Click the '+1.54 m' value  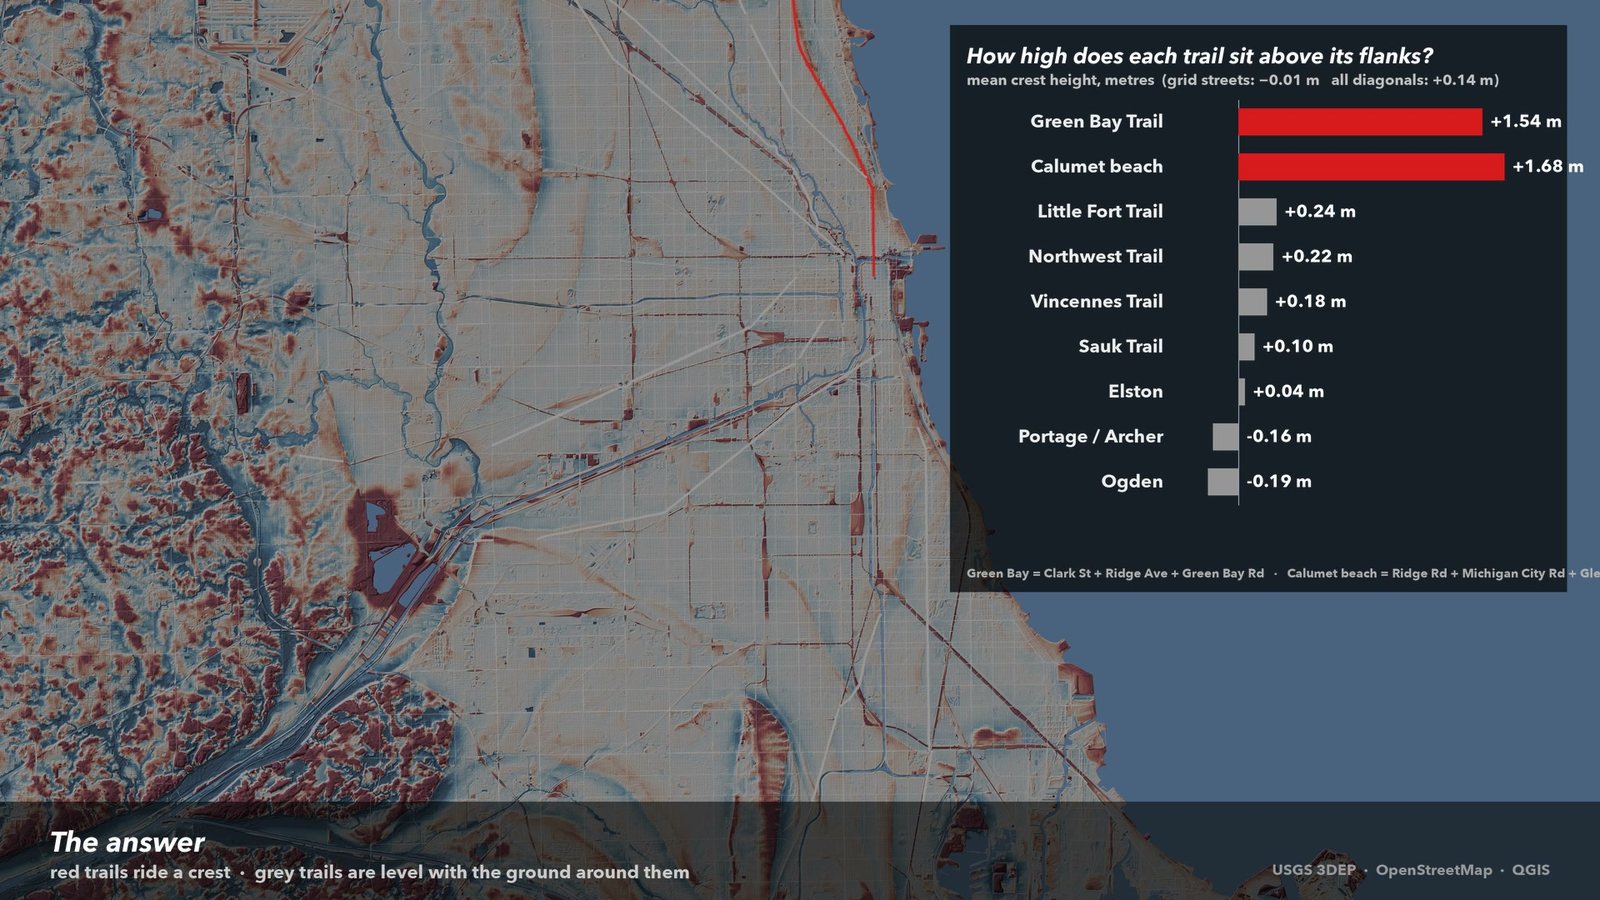tap(1525, 121)
